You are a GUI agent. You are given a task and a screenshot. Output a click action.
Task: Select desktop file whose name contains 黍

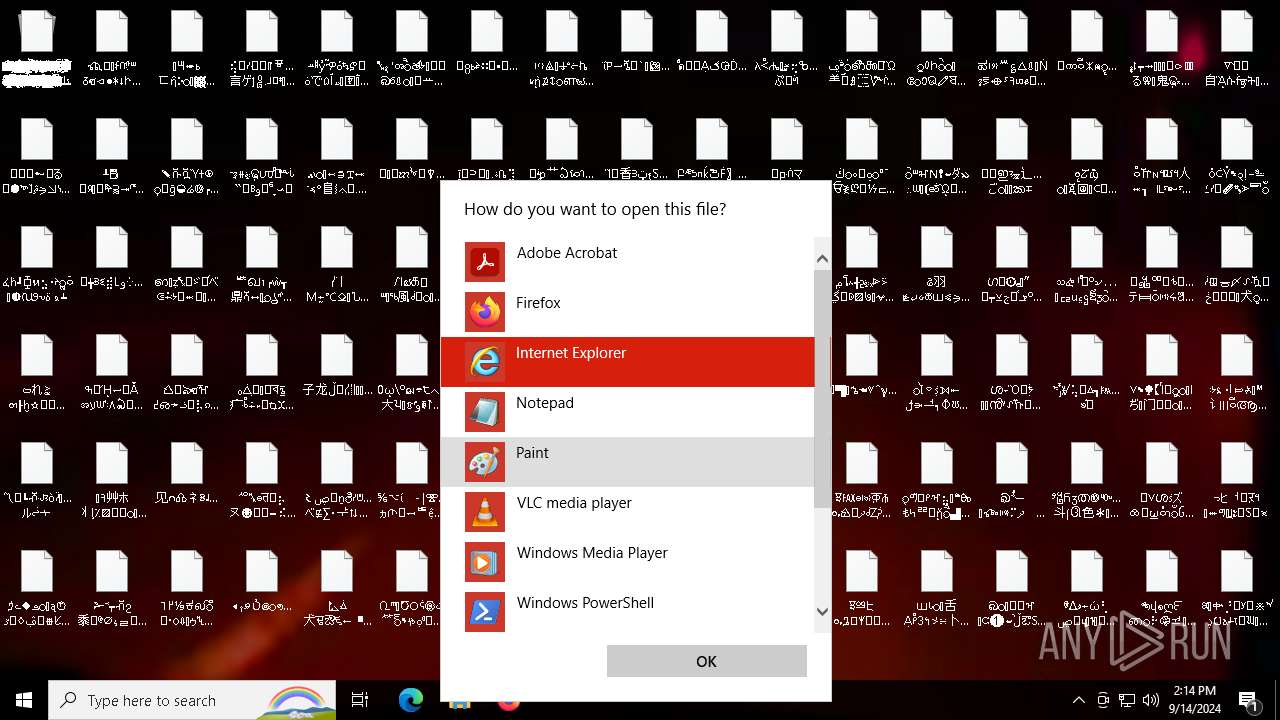(x=112, y=588)
